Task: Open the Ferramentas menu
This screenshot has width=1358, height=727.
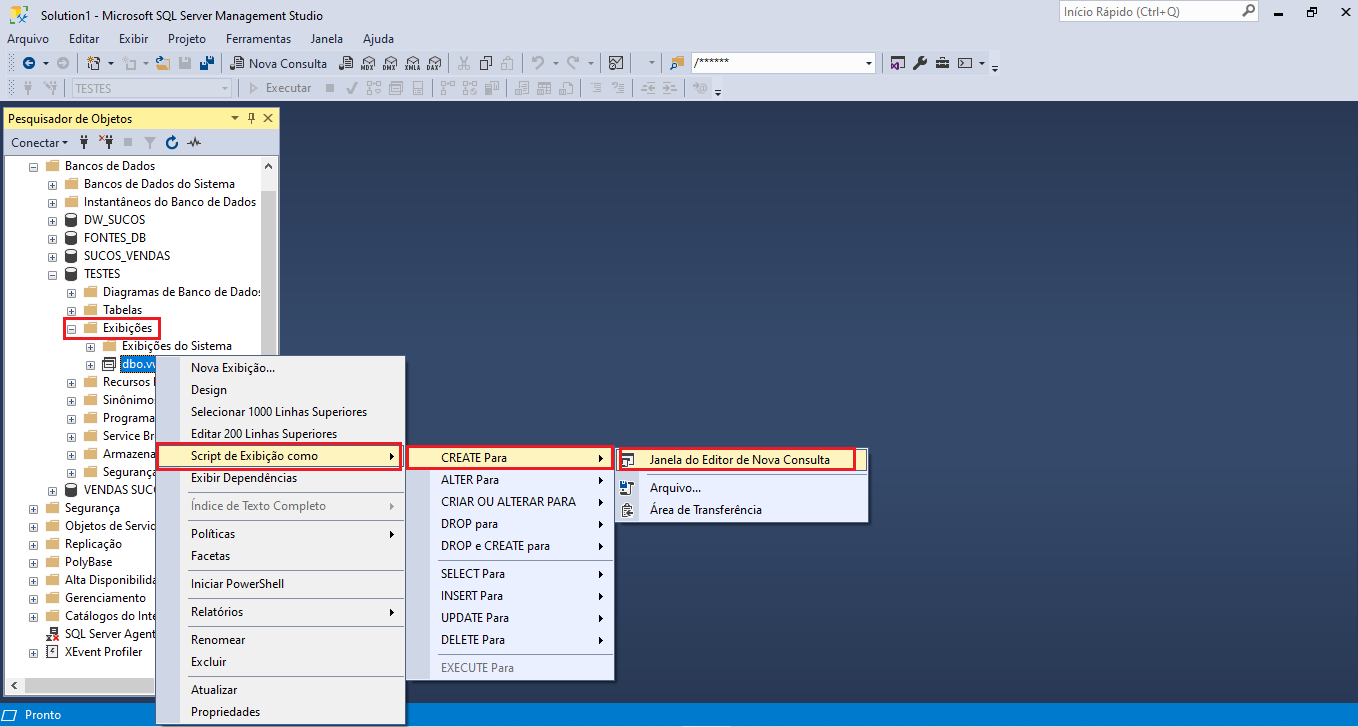Action: click(x=258, y=39)
